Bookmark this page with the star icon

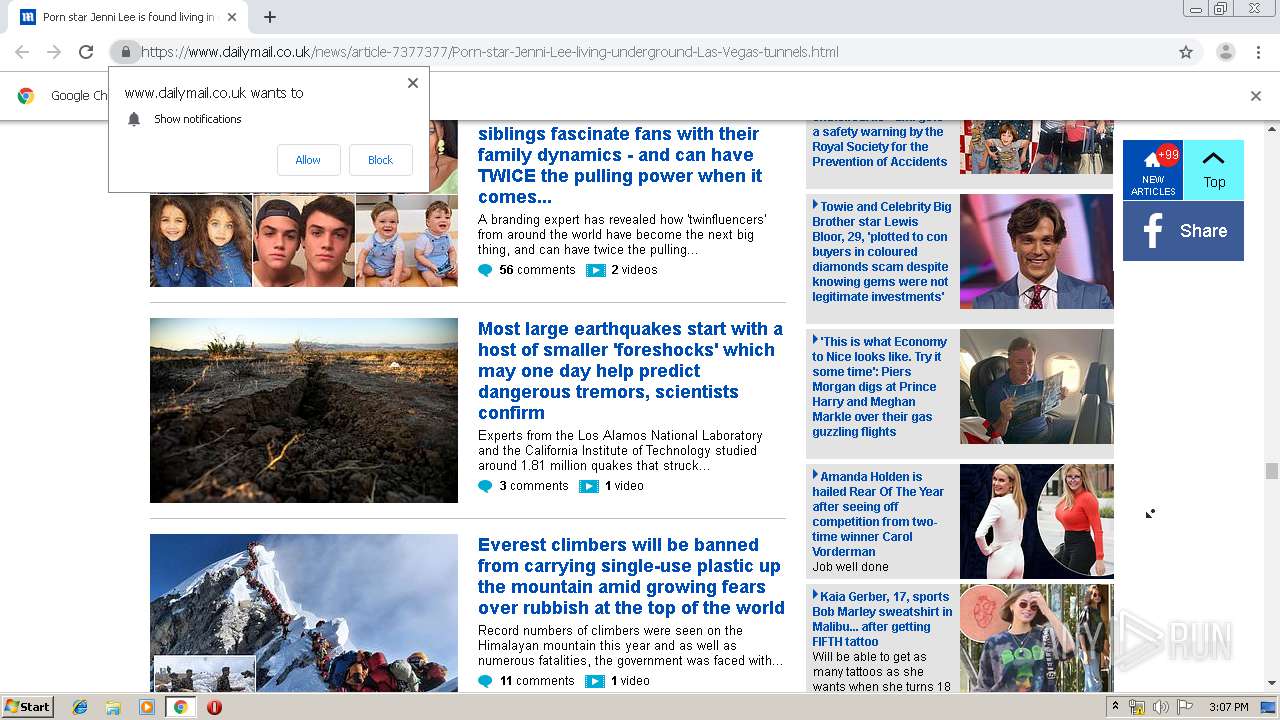(1186, 52)
